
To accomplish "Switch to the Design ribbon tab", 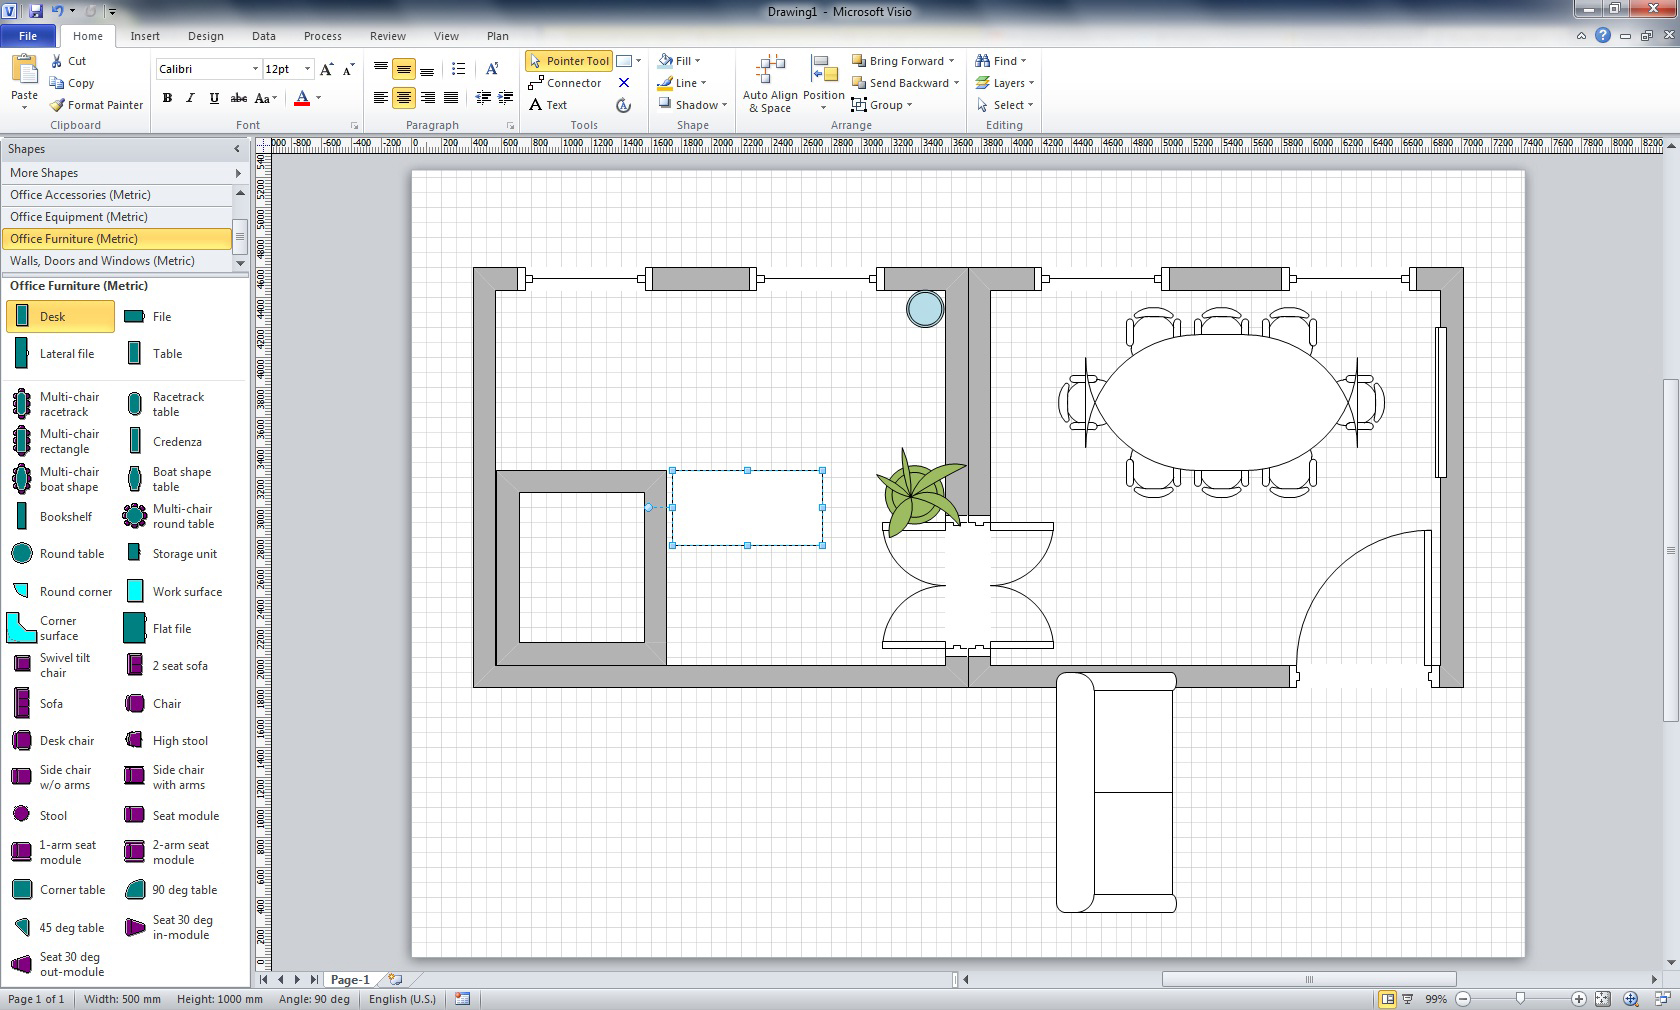I will pos(205,36).
